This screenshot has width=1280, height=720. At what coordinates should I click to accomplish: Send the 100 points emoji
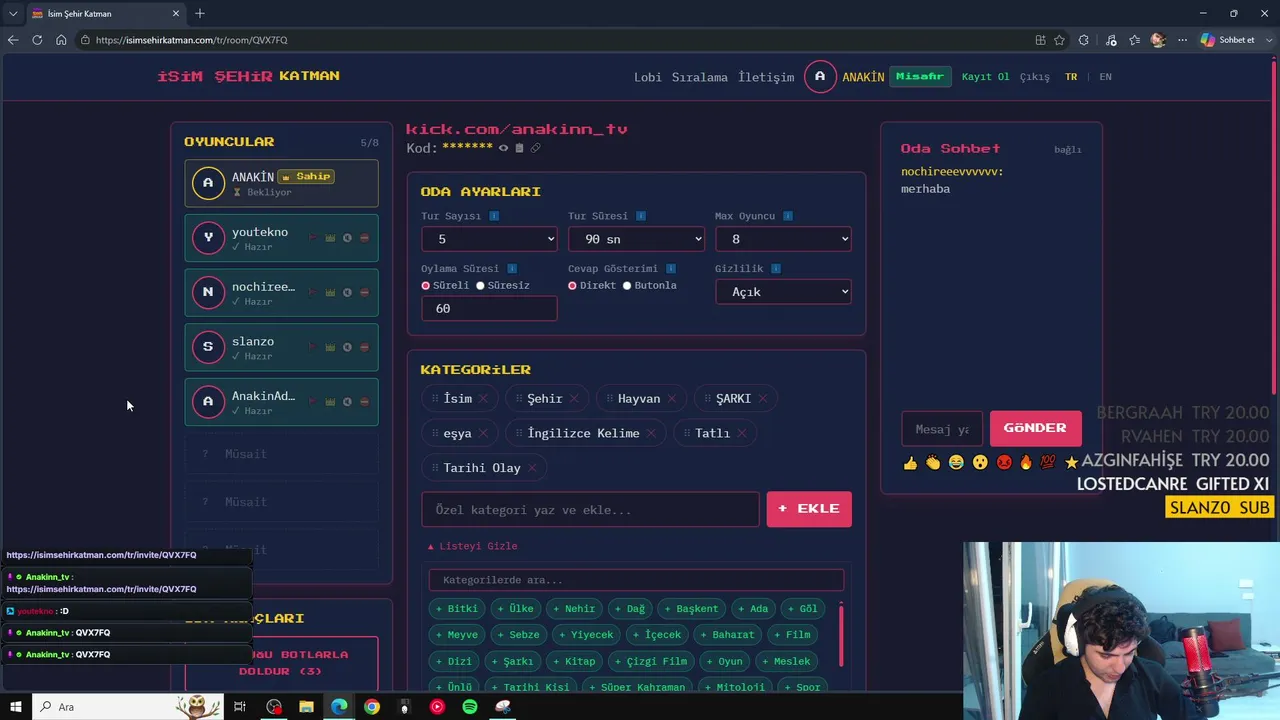click(1048, 463)
